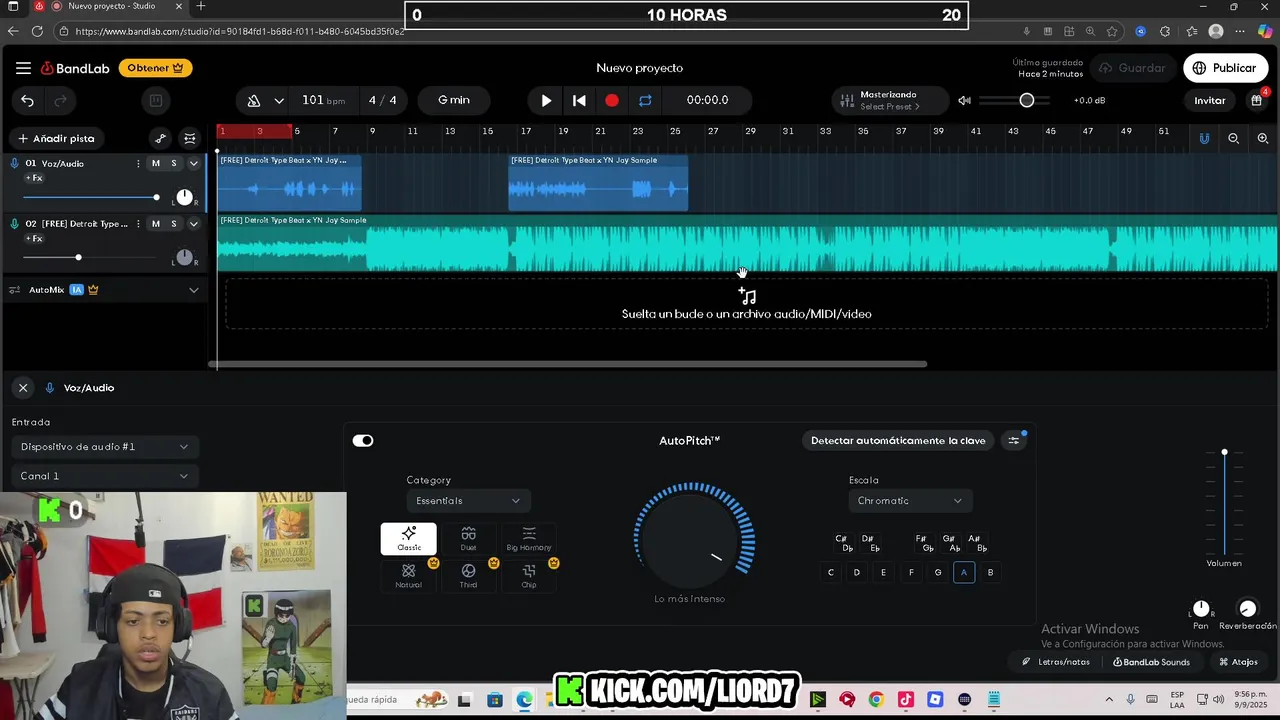Mute the Voz/Audio track
The image size is (1280, 720).
155,163
